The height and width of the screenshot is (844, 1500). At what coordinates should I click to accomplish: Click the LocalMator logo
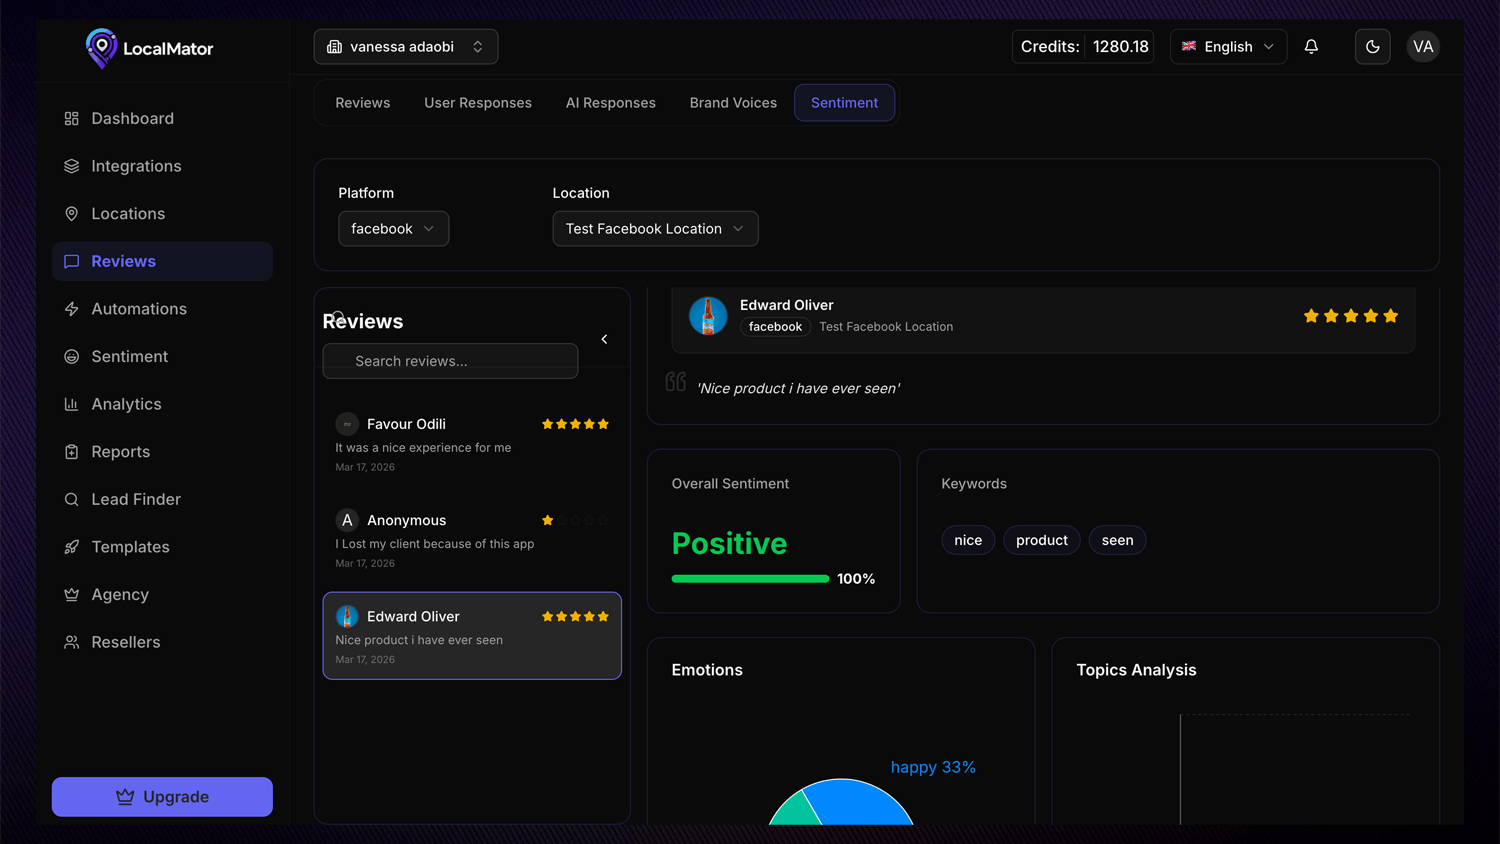point(150,48)
